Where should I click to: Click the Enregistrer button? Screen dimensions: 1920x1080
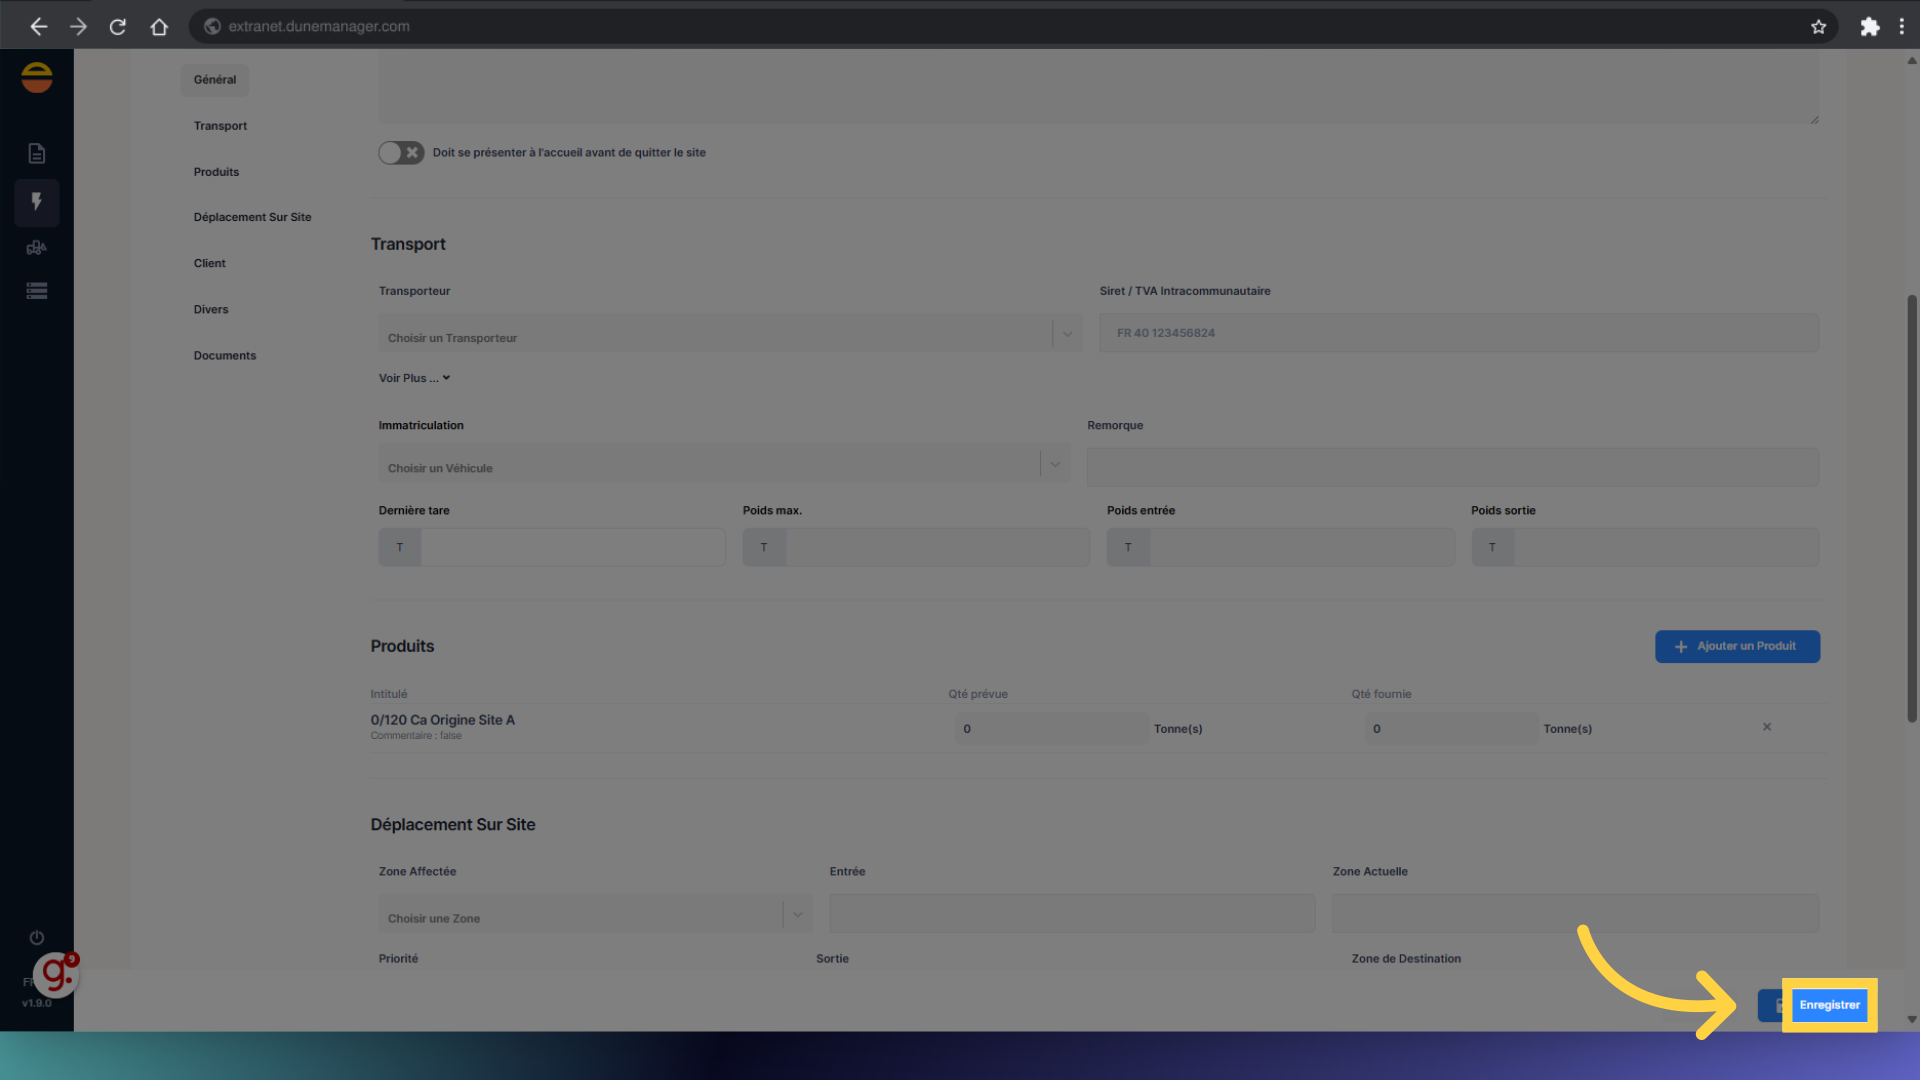coord(1829,1005)
